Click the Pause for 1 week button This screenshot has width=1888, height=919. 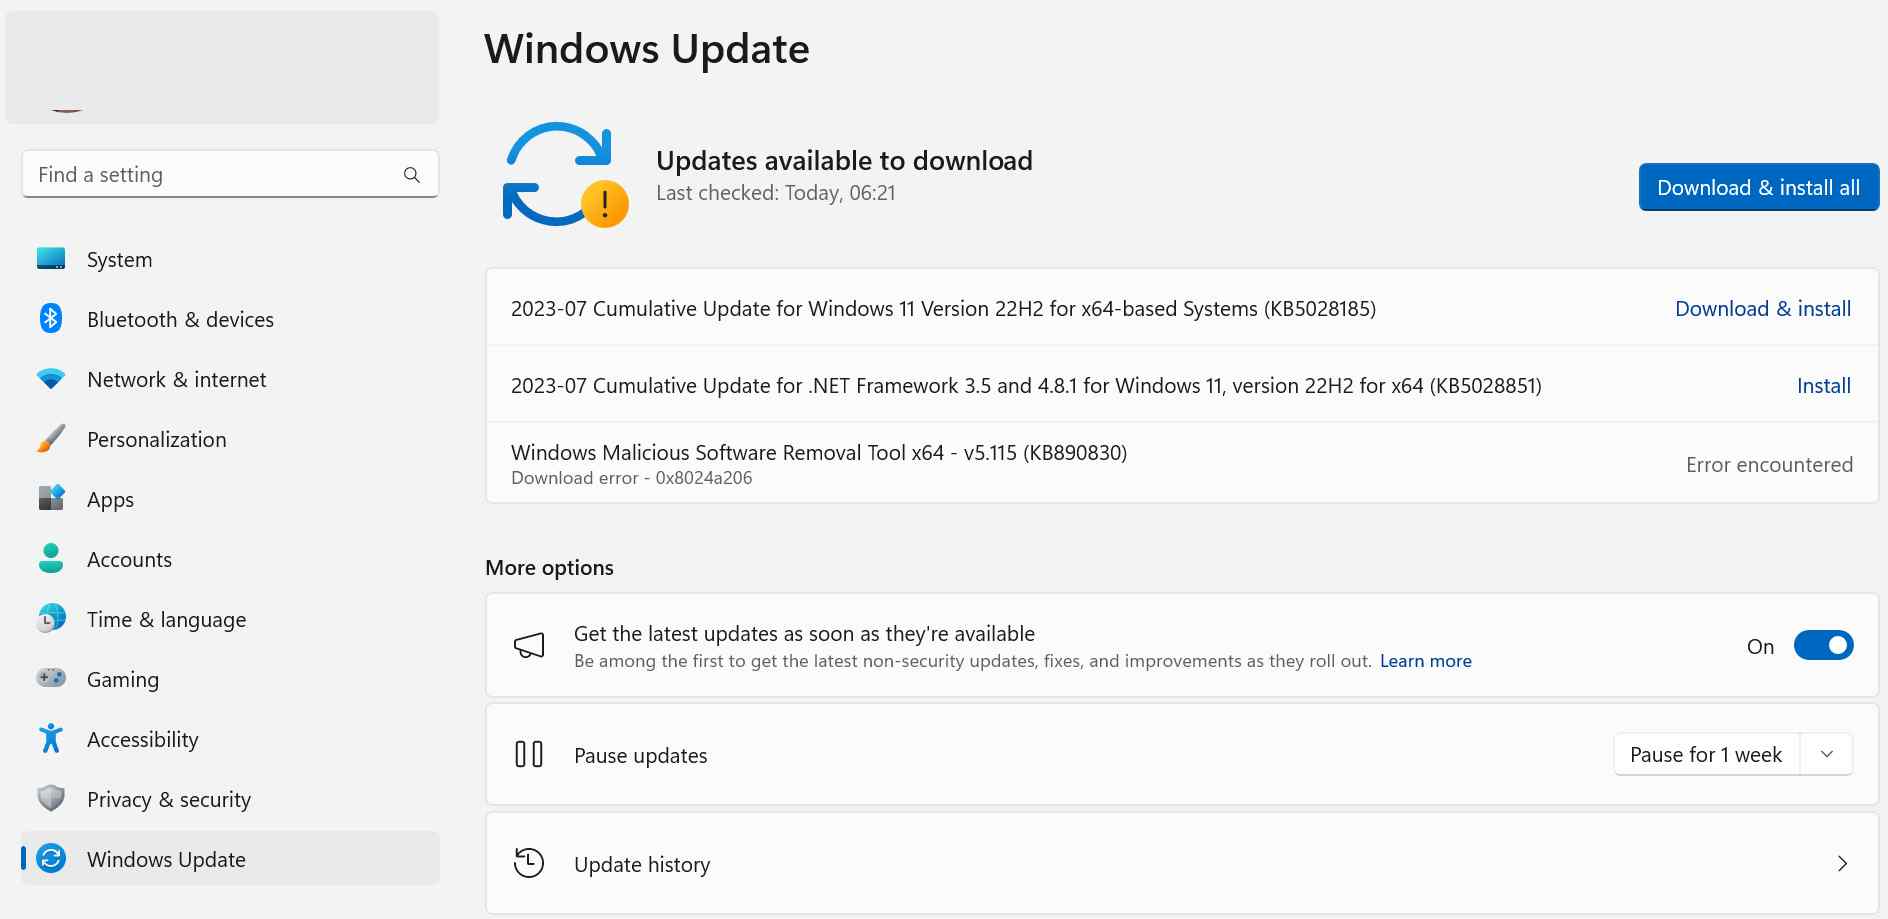[x=1705, y=754]
